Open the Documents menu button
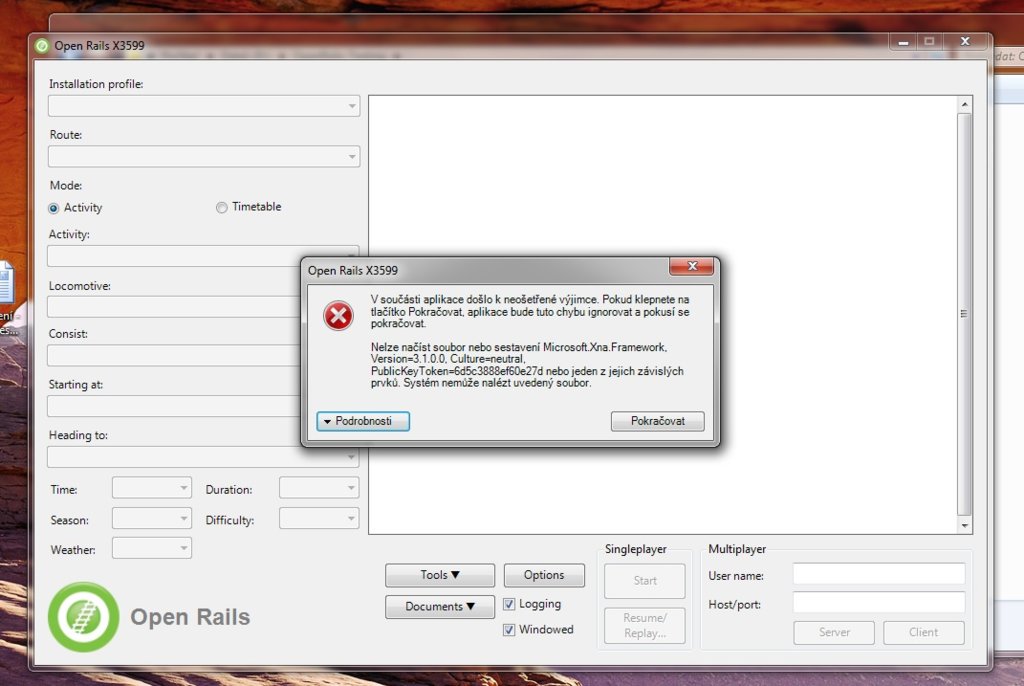 pos(440,607)
